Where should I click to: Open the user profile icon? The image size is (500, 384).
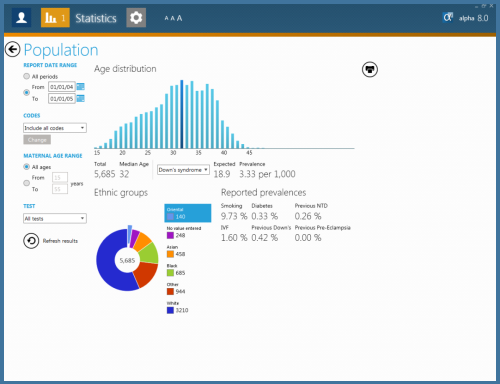(x=22, y=17)
